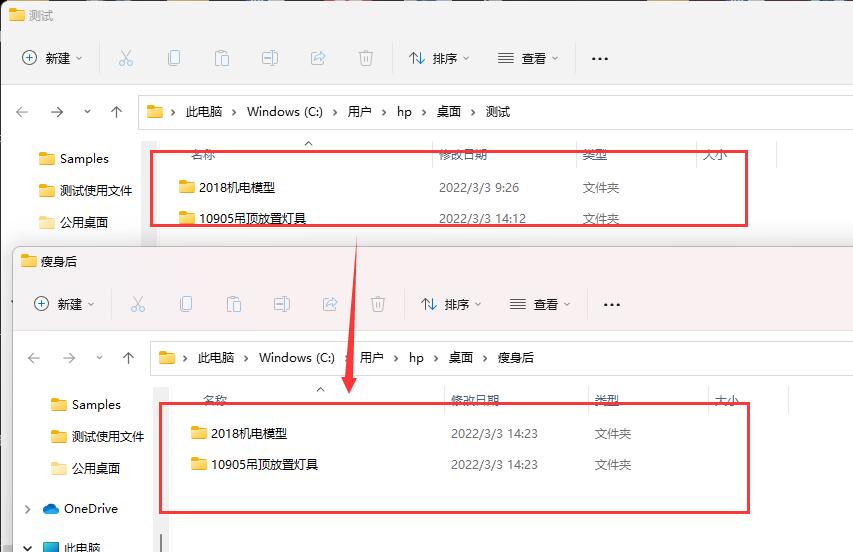Select 公用桌面 in 测试 window sidebar
This screenshot has height=552, width=853.
[73, 222]
